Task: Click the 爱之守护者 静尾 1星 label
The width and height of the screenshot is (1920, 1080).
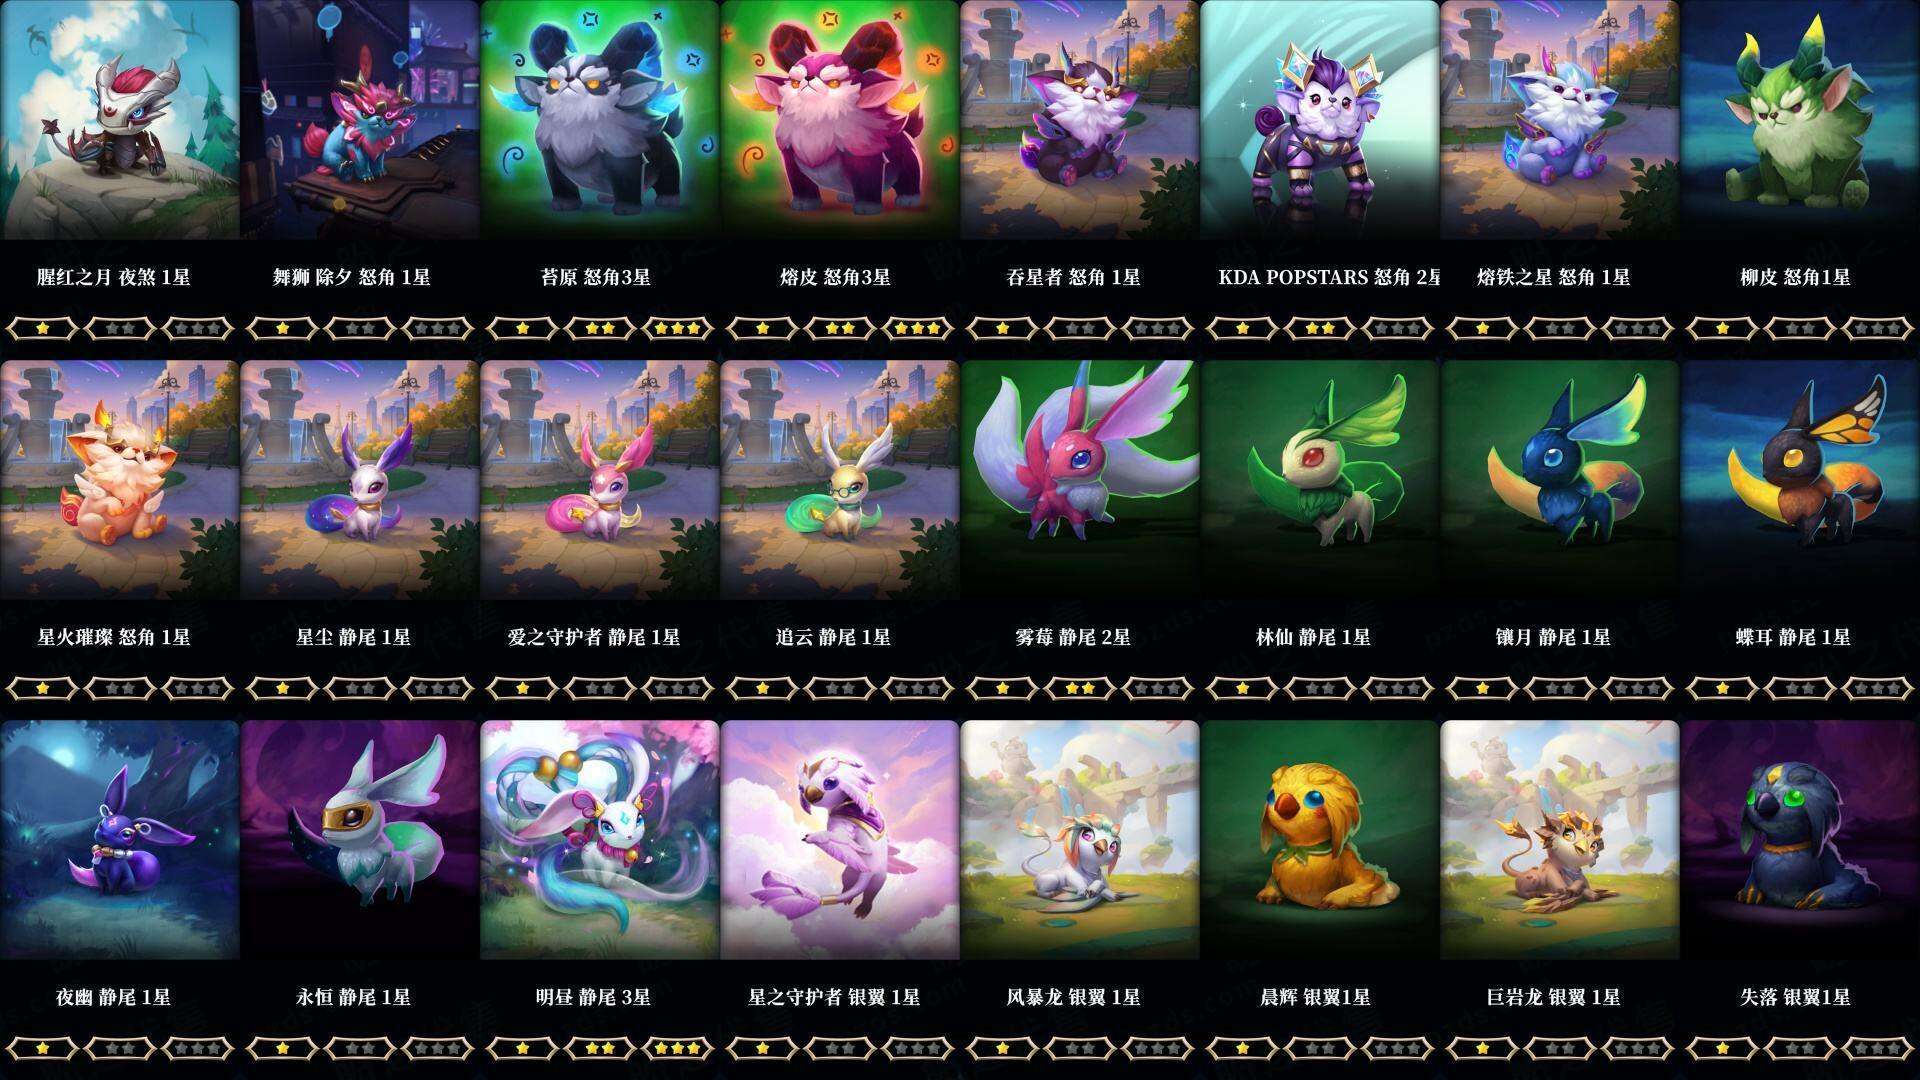Action: [594, 637]
